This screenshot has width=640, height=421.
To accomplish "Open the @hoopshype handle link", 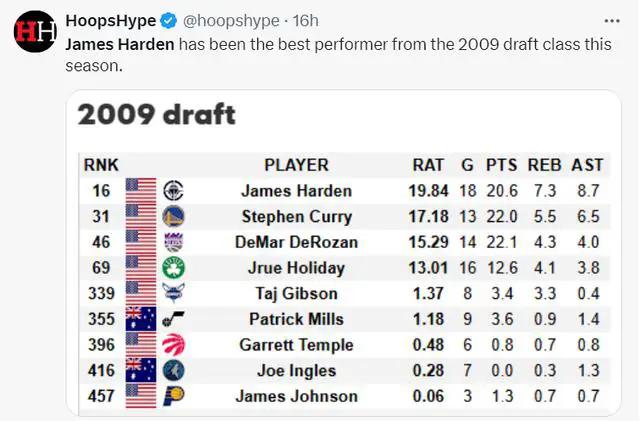I will pyautogui.click(x=231, y=21).
